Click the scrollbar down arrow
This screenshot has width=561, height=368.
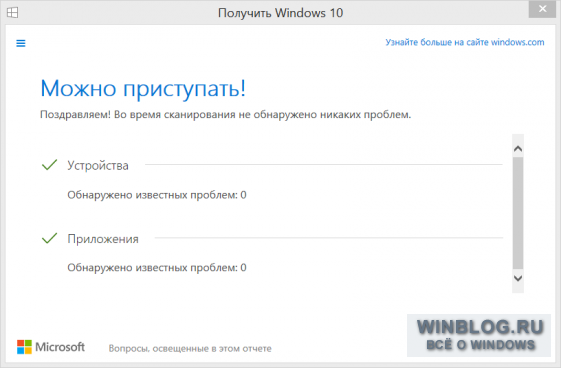(518, 278)
